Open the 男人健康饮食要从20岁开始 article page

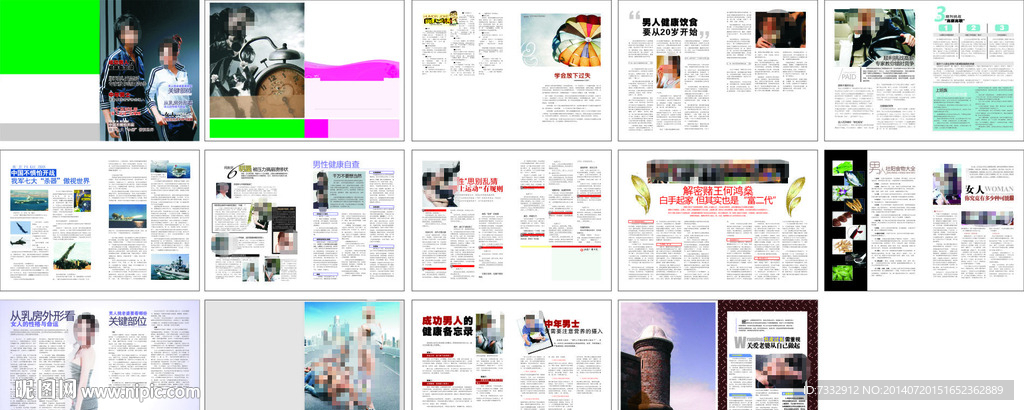669,27
